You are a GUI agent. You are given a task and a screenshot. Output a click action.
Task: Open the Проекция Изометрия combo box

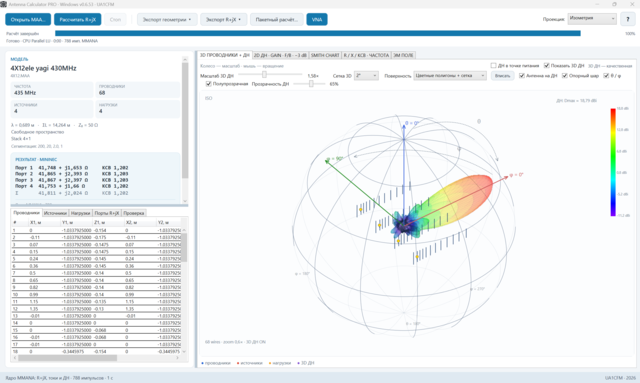tap(592, 19)
